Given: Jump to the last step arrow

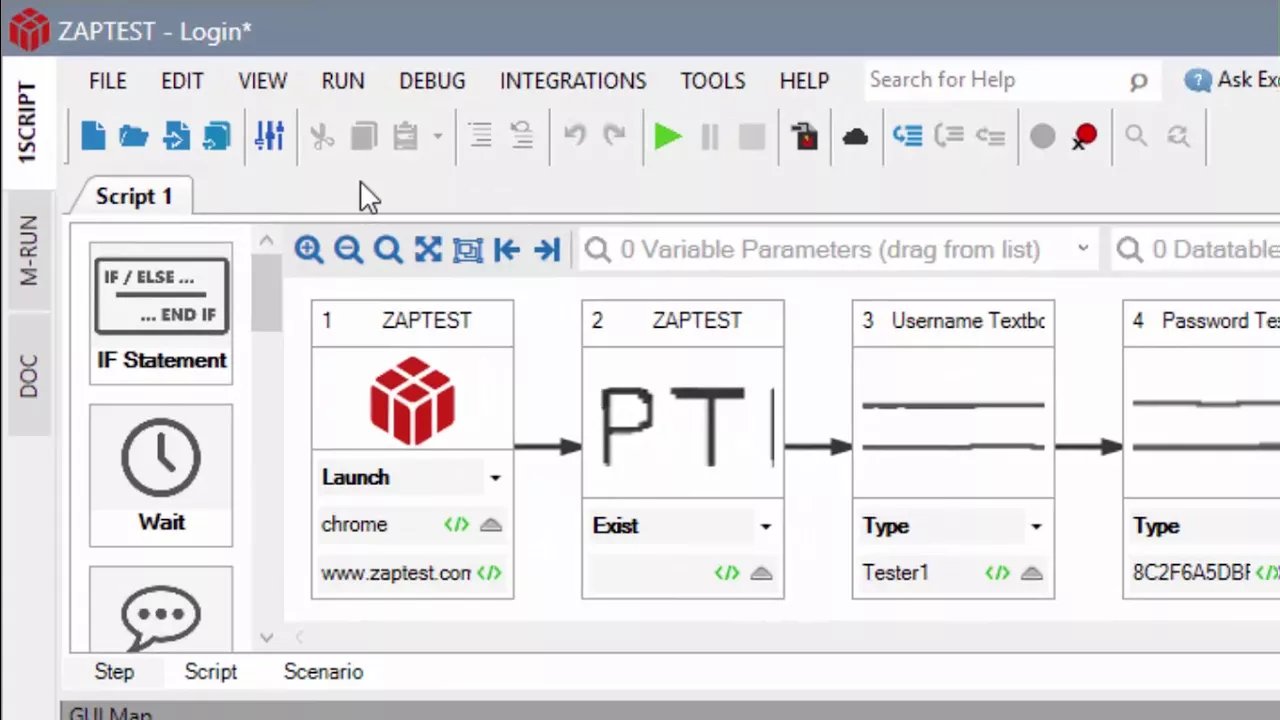Looking at the screenshot, I should pyautogui.click(x=547, y=250).
